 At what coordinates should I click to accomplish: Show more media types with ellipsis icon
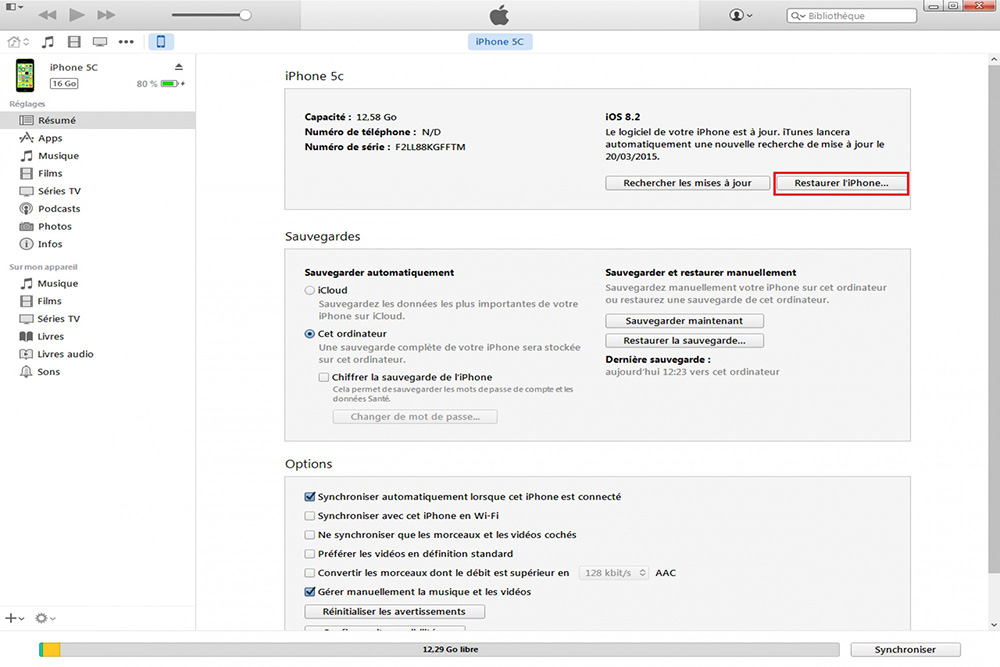[x=126, y=42]
